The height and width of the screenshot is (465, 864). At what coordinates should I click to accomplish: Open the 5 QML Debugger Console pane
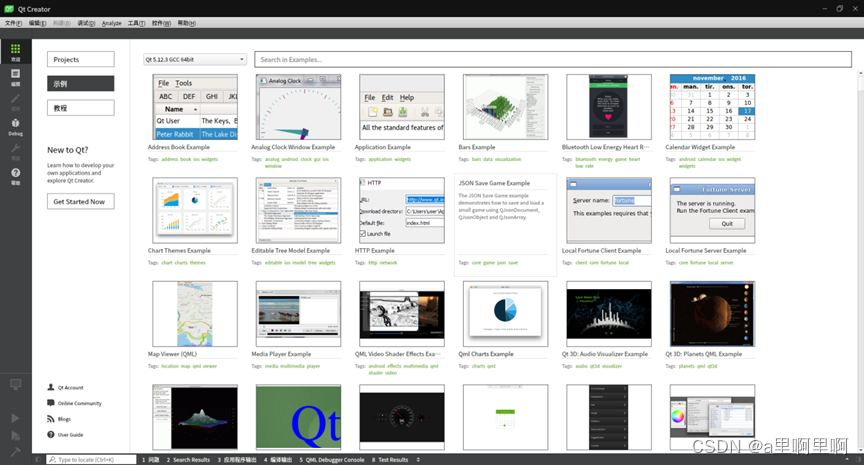(332, 459)
